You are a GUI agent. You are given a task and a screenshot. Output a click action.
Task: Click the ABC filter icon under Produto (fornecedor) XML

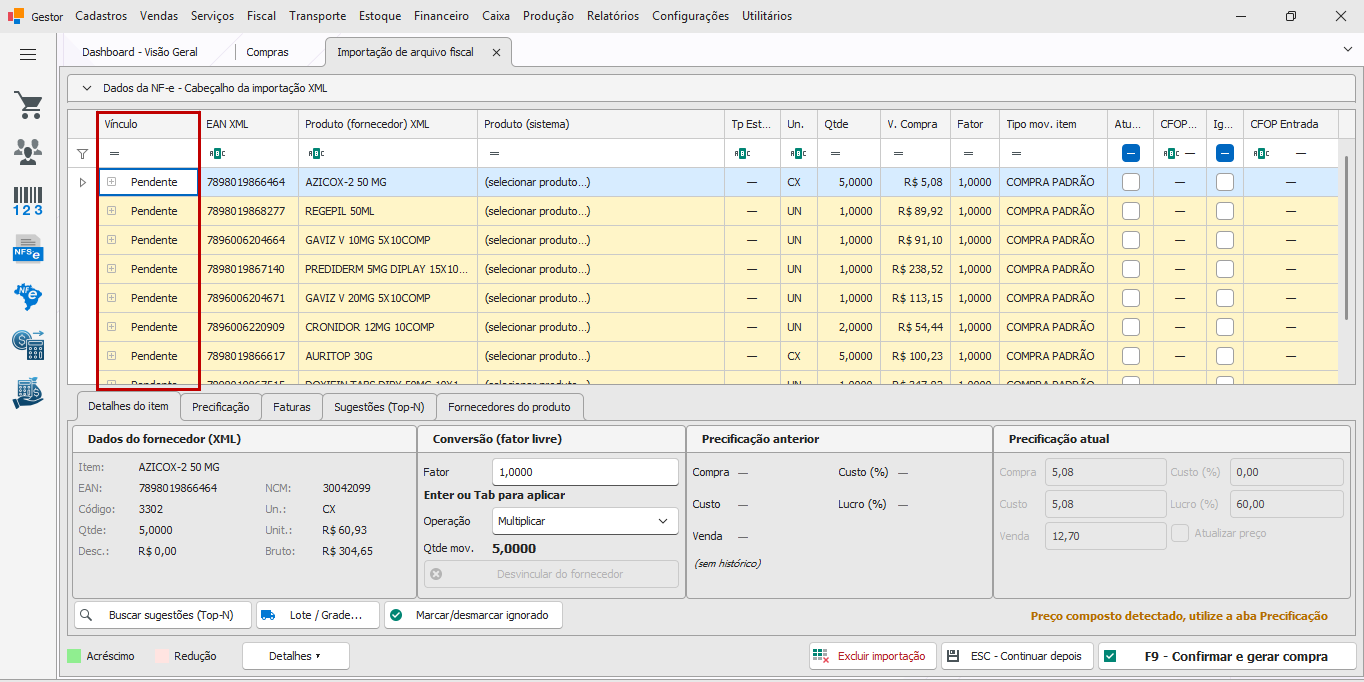(315, 154)
